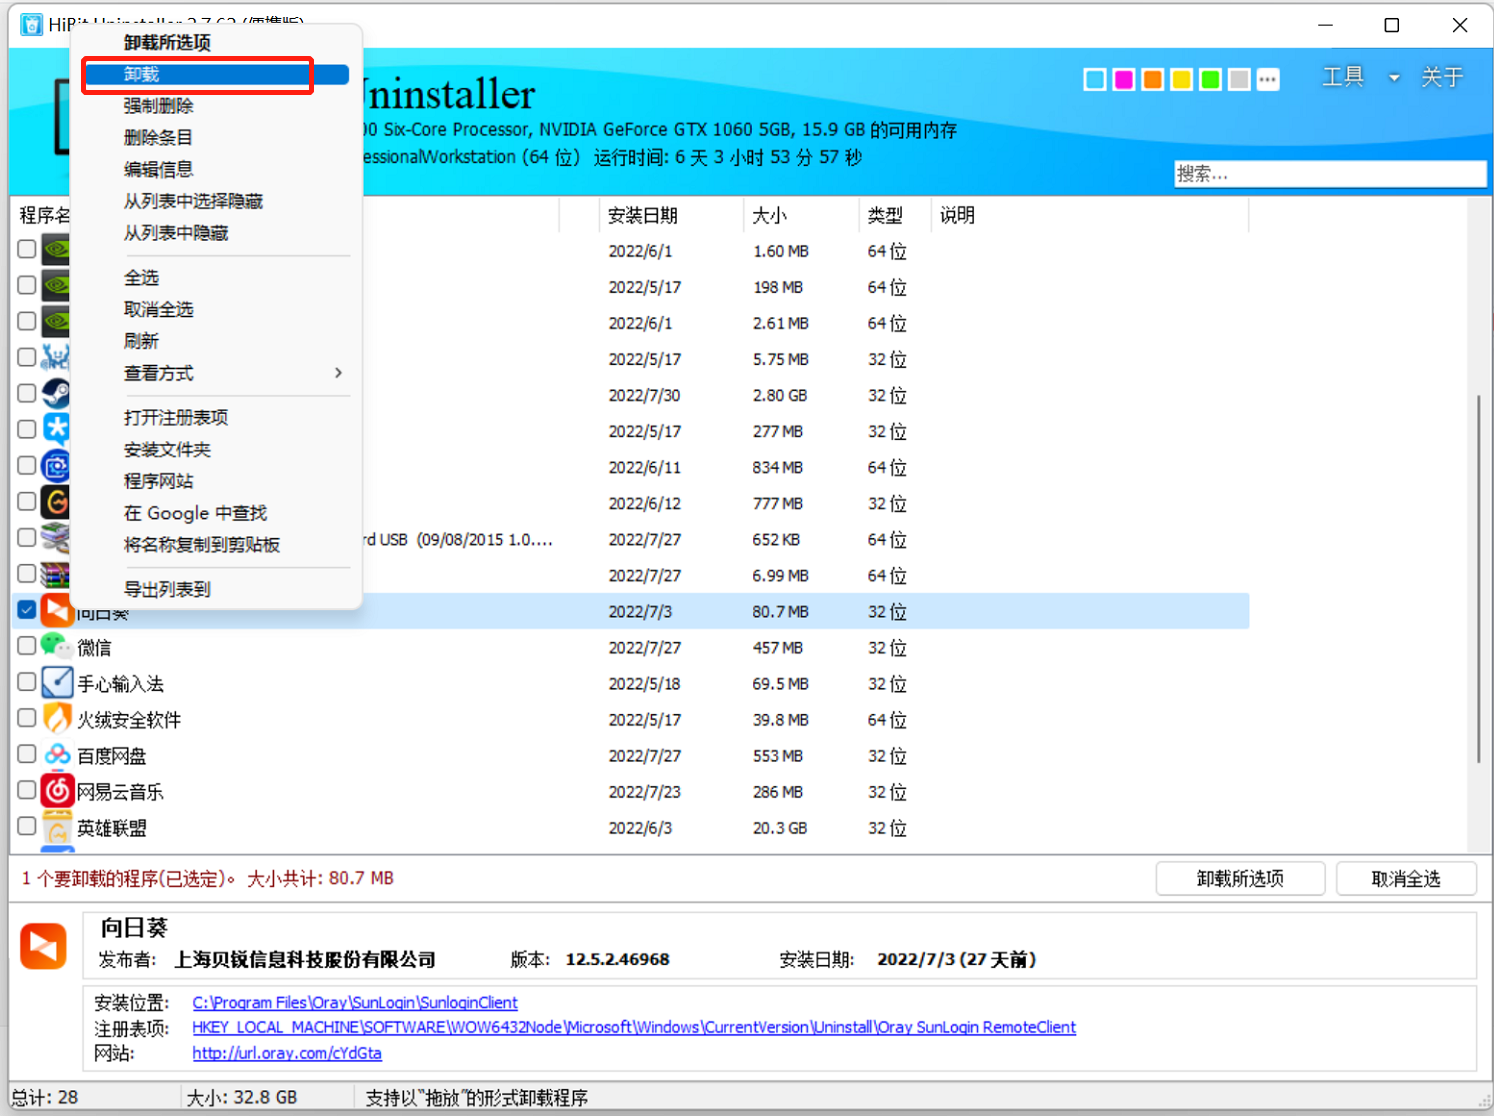The image size is (1494, 1116).
Task: Click the 向日葵 icon in the details panel
Action: click(x=42, y=945)
